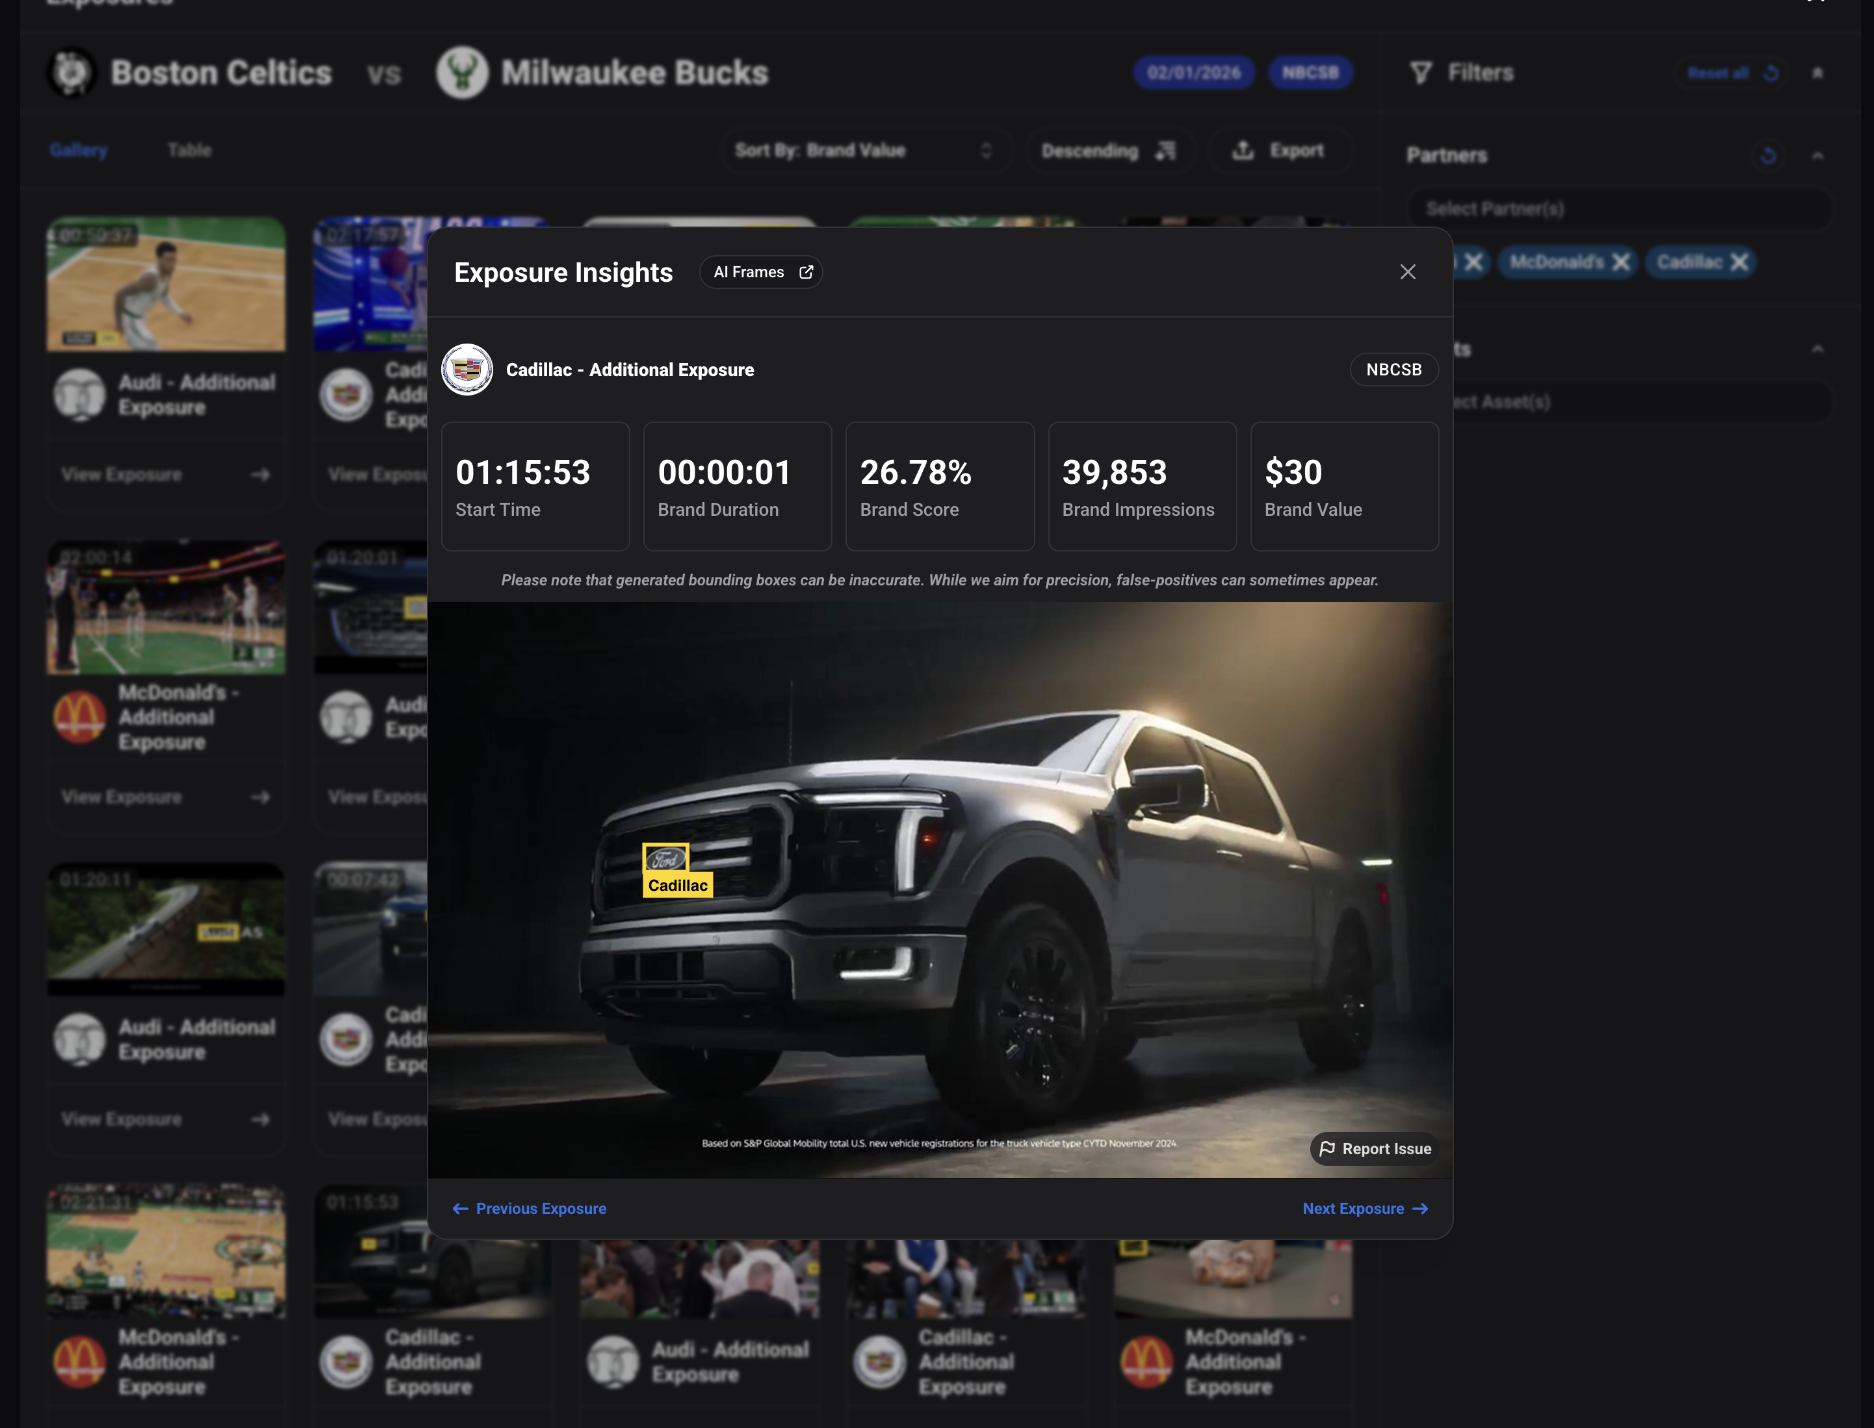This screenshot has height=1428, width=1874.
Task: Click the Milwaukee Bucks team logo
Action: [x=462, y=73]
